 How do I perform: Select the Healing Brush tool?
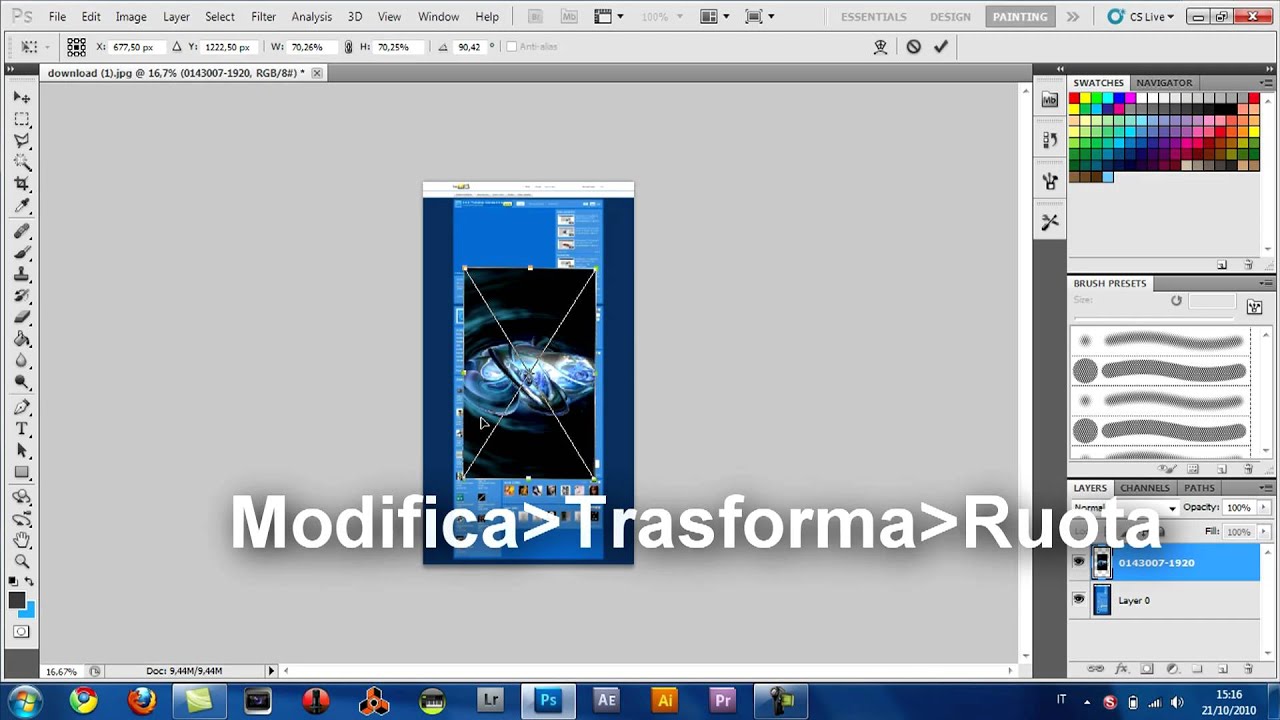tap(22, 232)
